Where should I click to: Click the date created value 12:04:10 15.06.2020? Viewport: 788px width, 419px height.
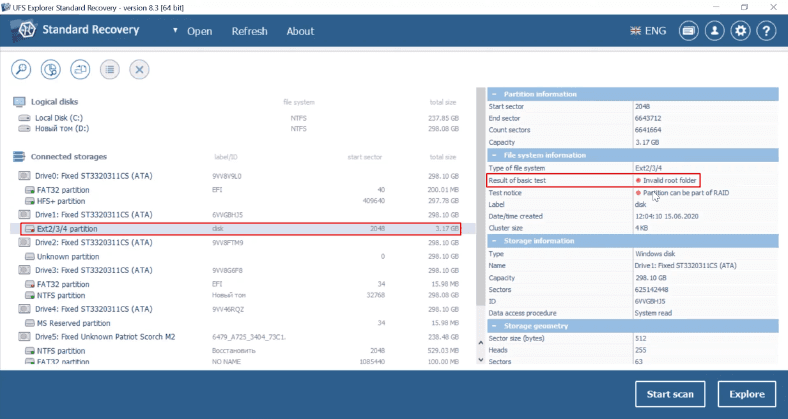tap(669, 217)
